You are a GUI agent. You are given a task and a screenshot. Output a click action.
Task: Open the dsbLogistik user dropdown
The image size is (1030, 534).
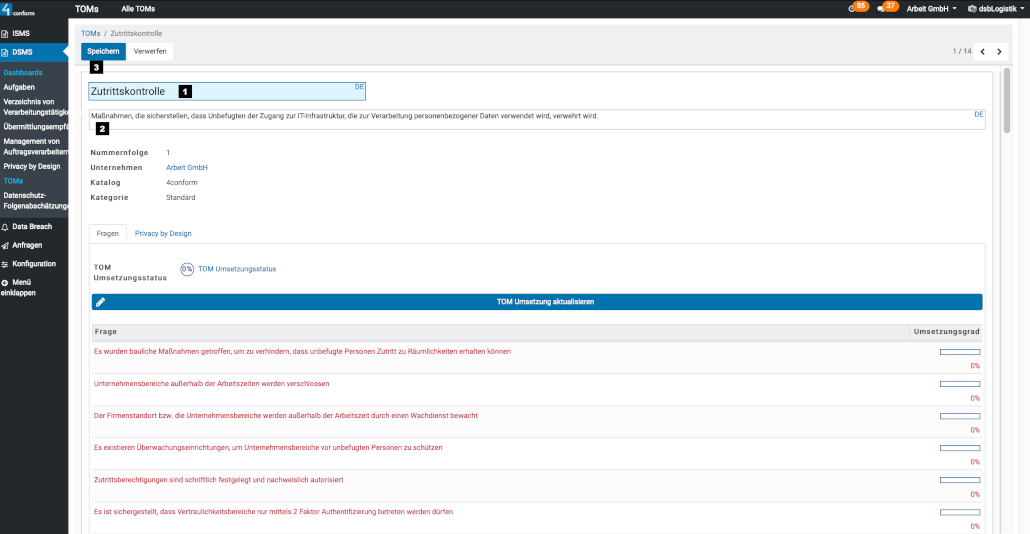(x=993, y=8)
